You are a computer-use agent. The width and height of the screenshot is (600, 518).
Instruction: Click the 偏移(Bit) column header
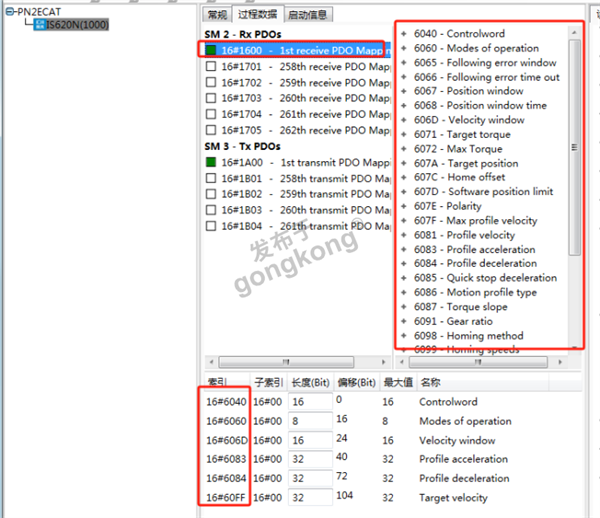pyautogui.click(x=357, y=382)
